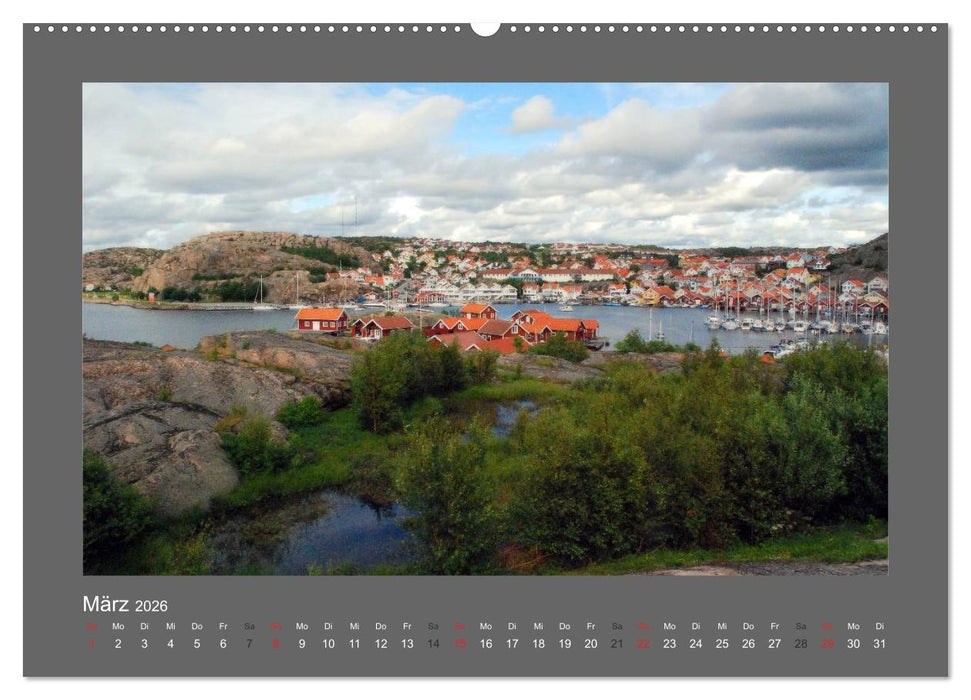Click the Sa column header
Screen dimensions: 971x700
[248, 625]
